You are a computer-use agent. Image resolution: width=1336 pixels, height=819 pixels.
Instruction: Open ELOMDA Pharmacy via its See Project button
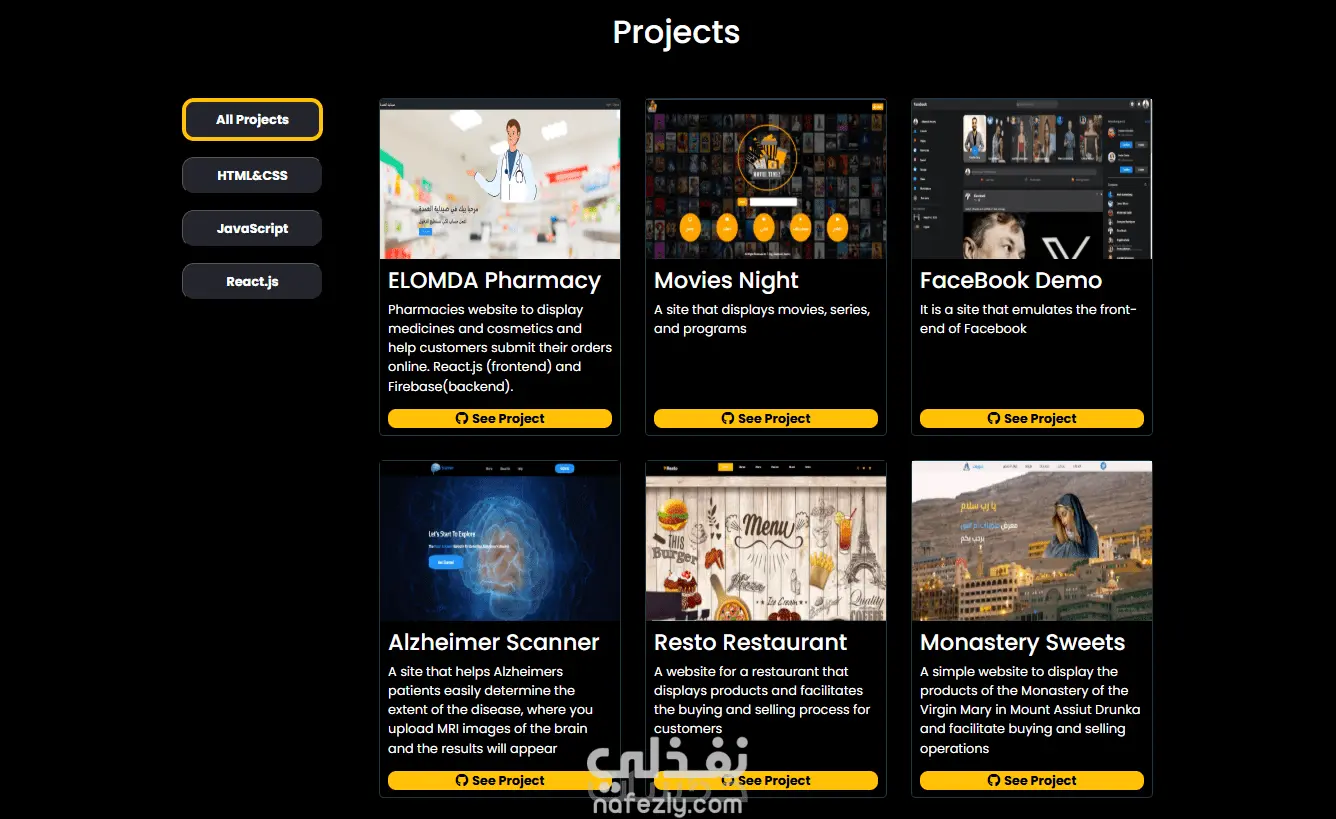[500, 418]
